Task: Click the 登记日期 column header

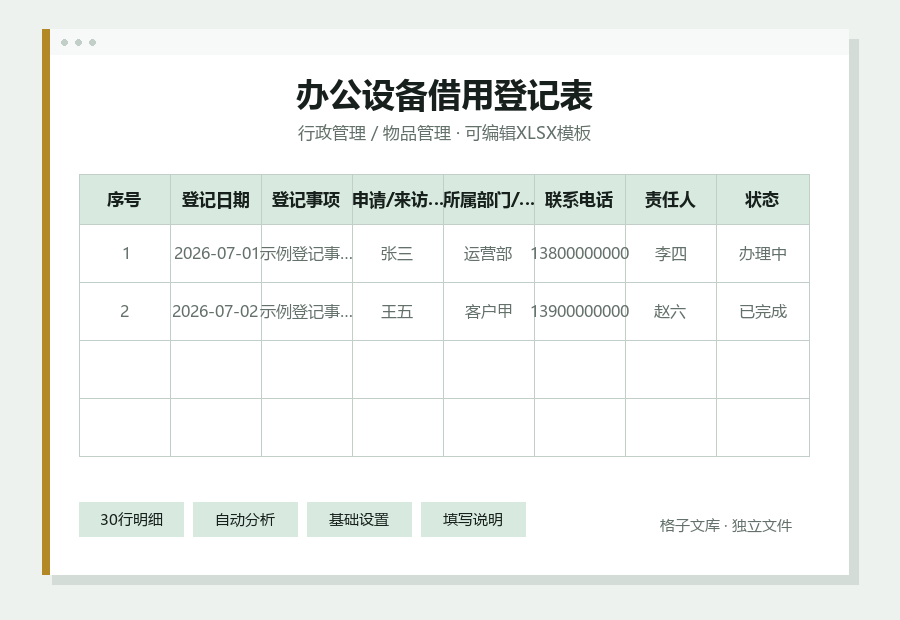Action: click(216, 199)
